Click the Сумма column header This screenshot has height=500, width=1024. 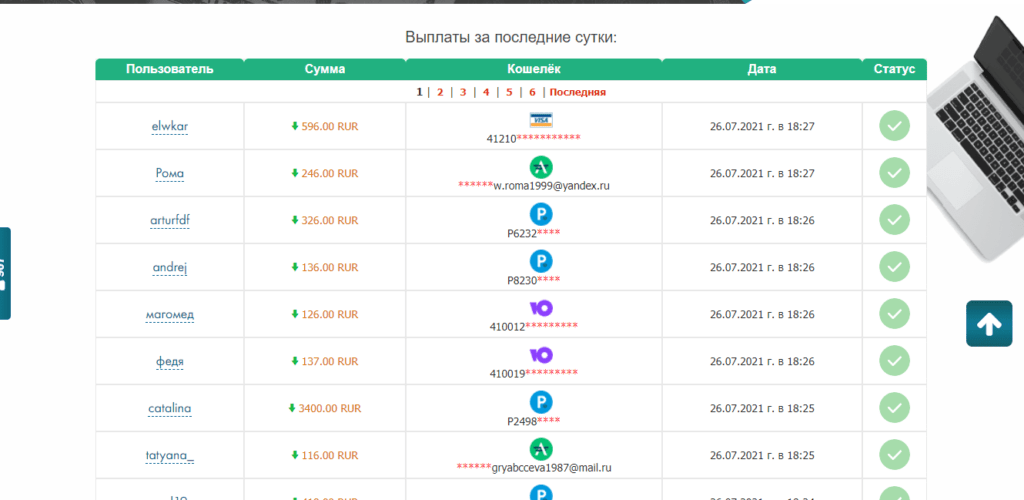coord(325,69)
